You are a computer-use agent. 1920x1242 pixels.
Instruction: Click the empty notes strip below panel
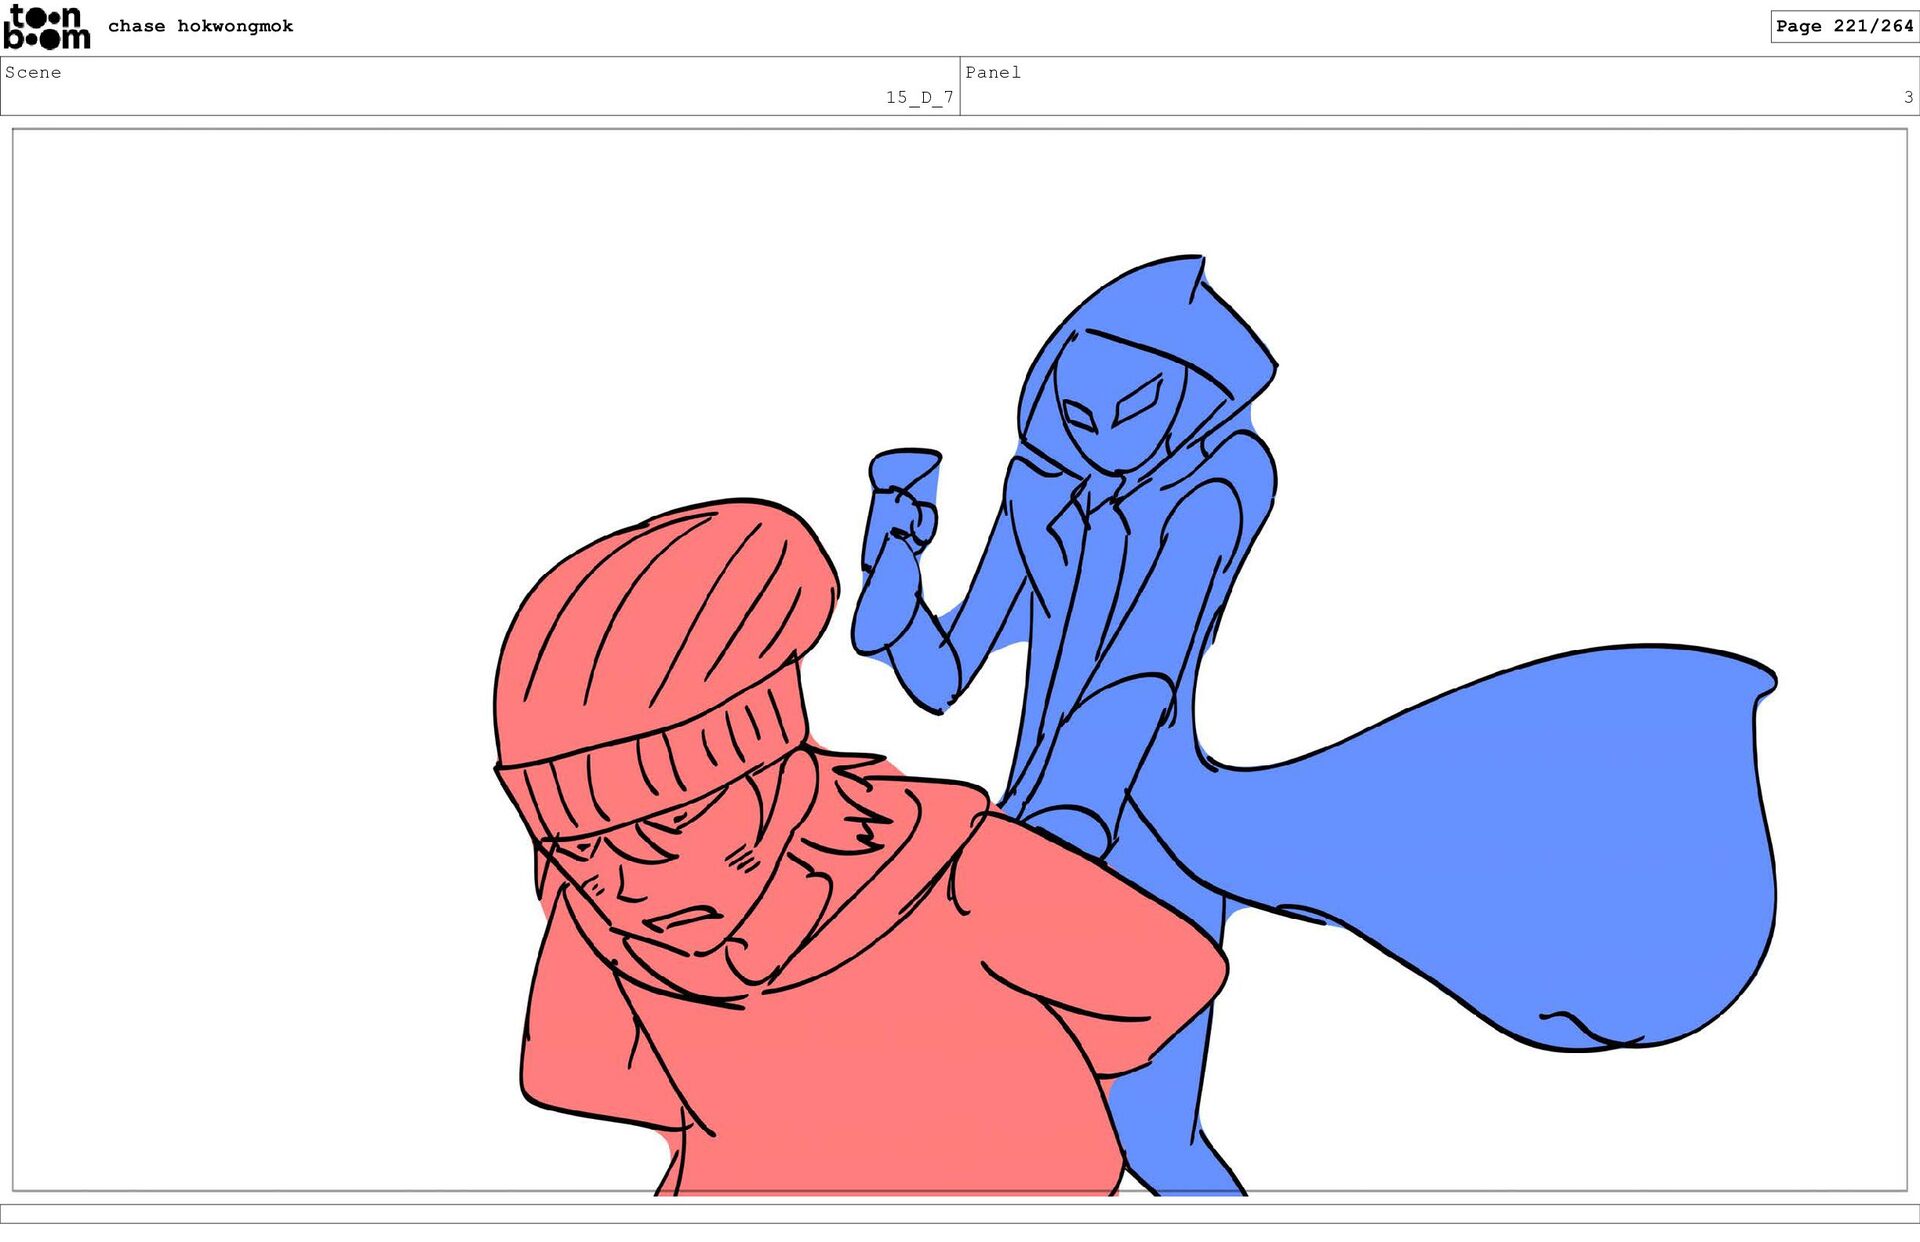[960, 1213]
